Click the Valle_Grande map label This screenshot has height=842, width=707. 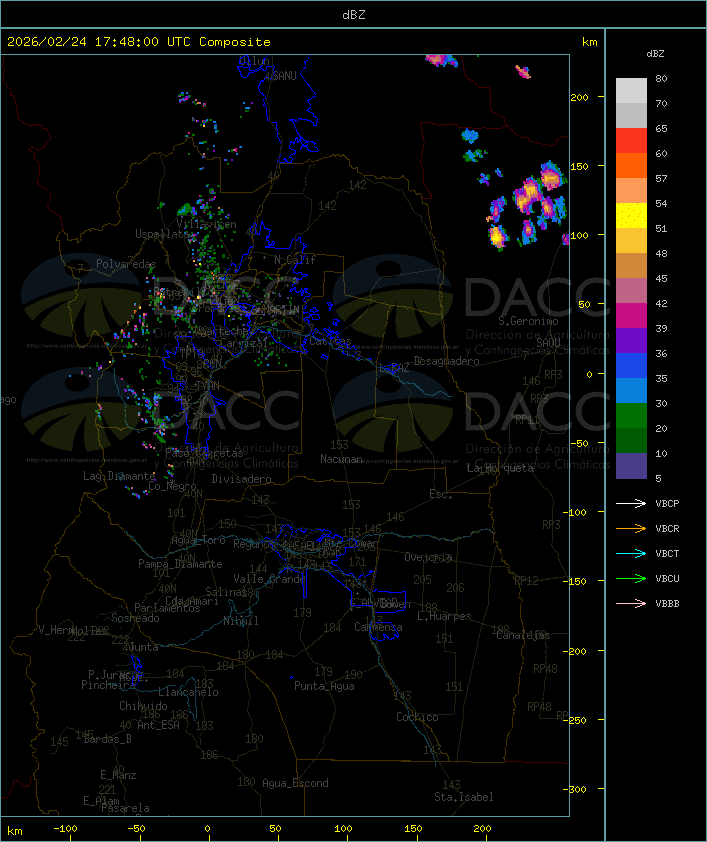click(x=269, y=579)
